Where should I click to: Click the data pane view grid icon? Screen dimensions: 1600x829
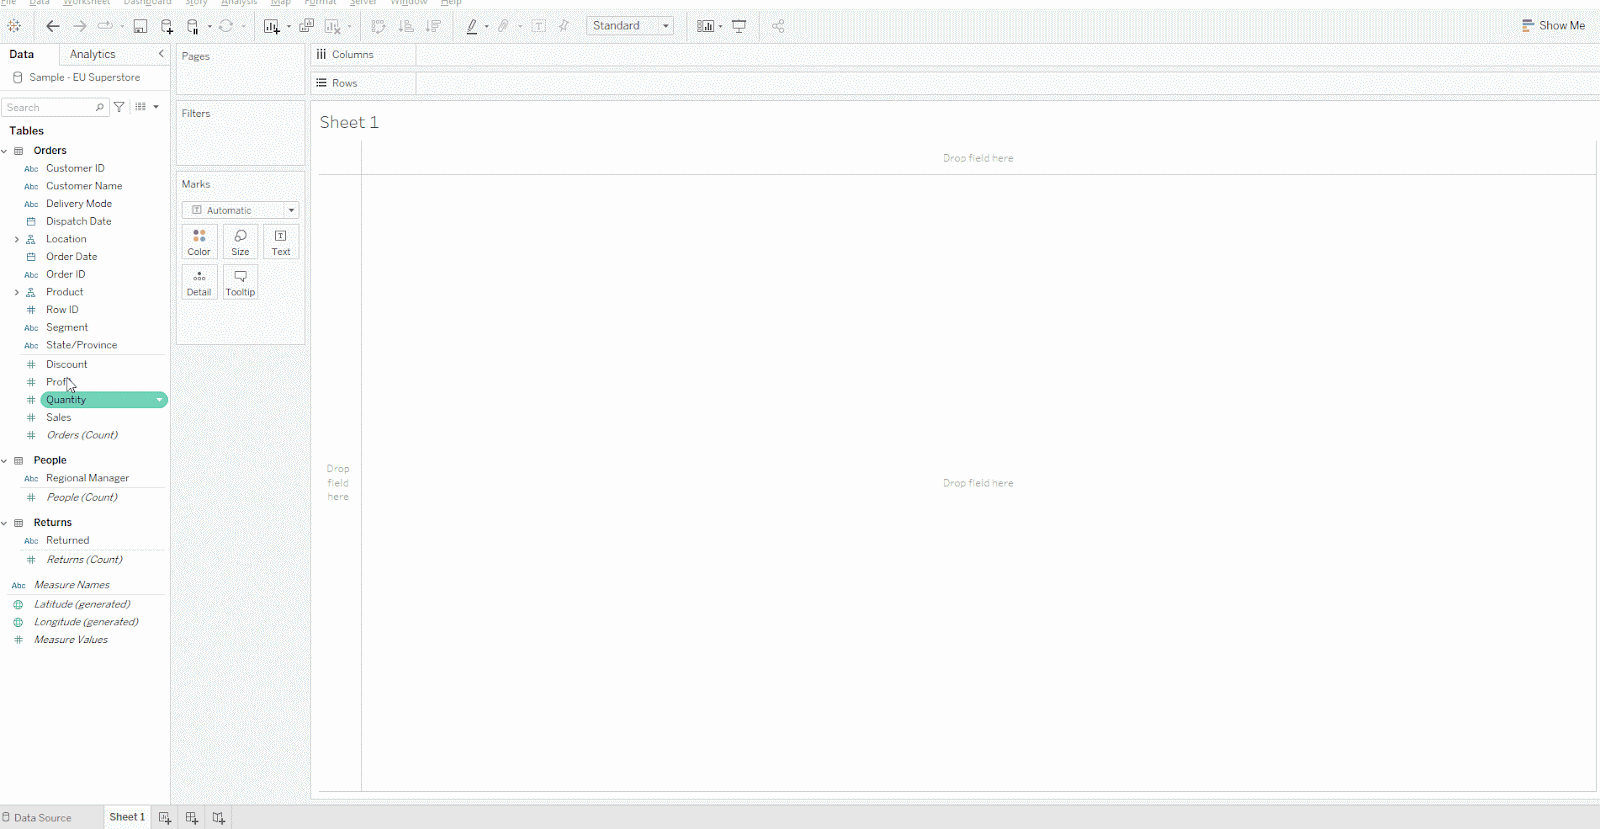pos(141,107)
